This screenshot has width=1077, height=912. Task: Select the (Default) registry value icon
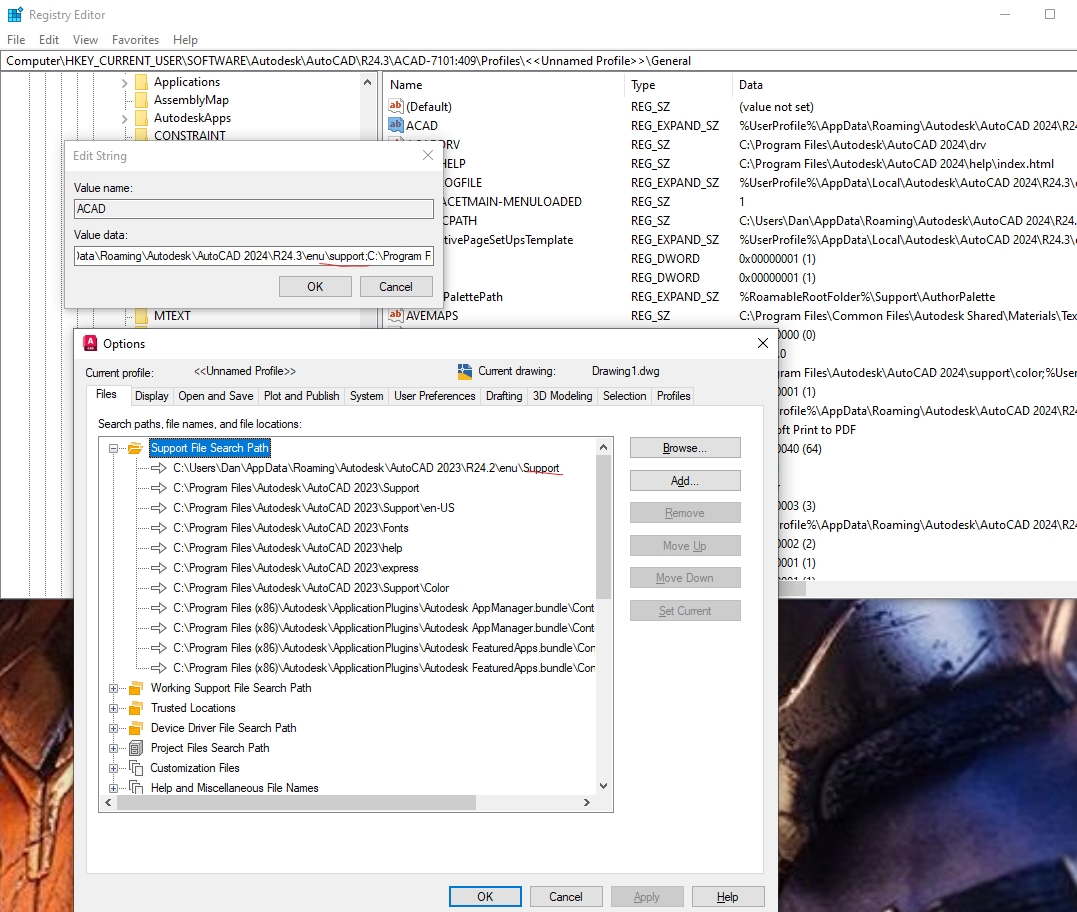tap(396, 106)
